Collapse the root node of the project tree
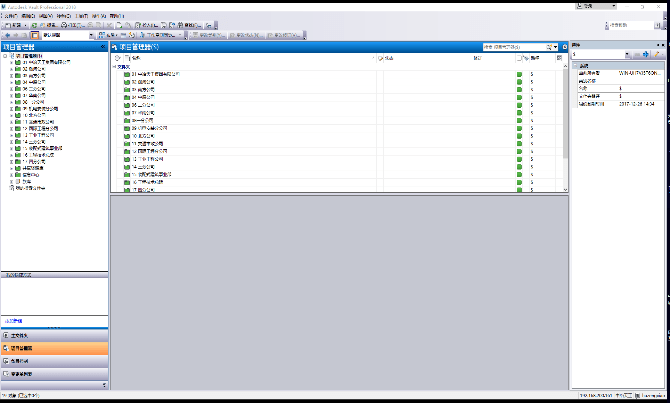The image size is (670, 403). pyautogui.click(x=5, y=56)
